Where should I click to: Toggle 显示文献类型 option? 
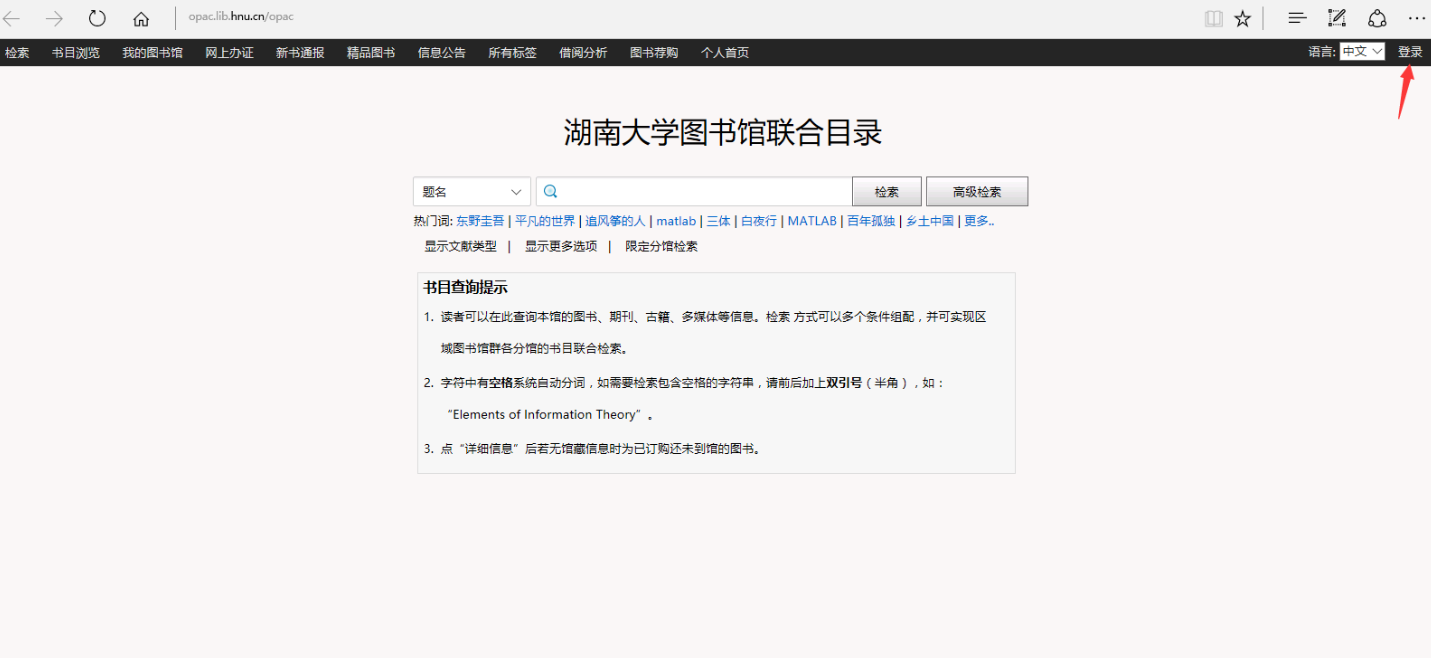coord(460,246)
